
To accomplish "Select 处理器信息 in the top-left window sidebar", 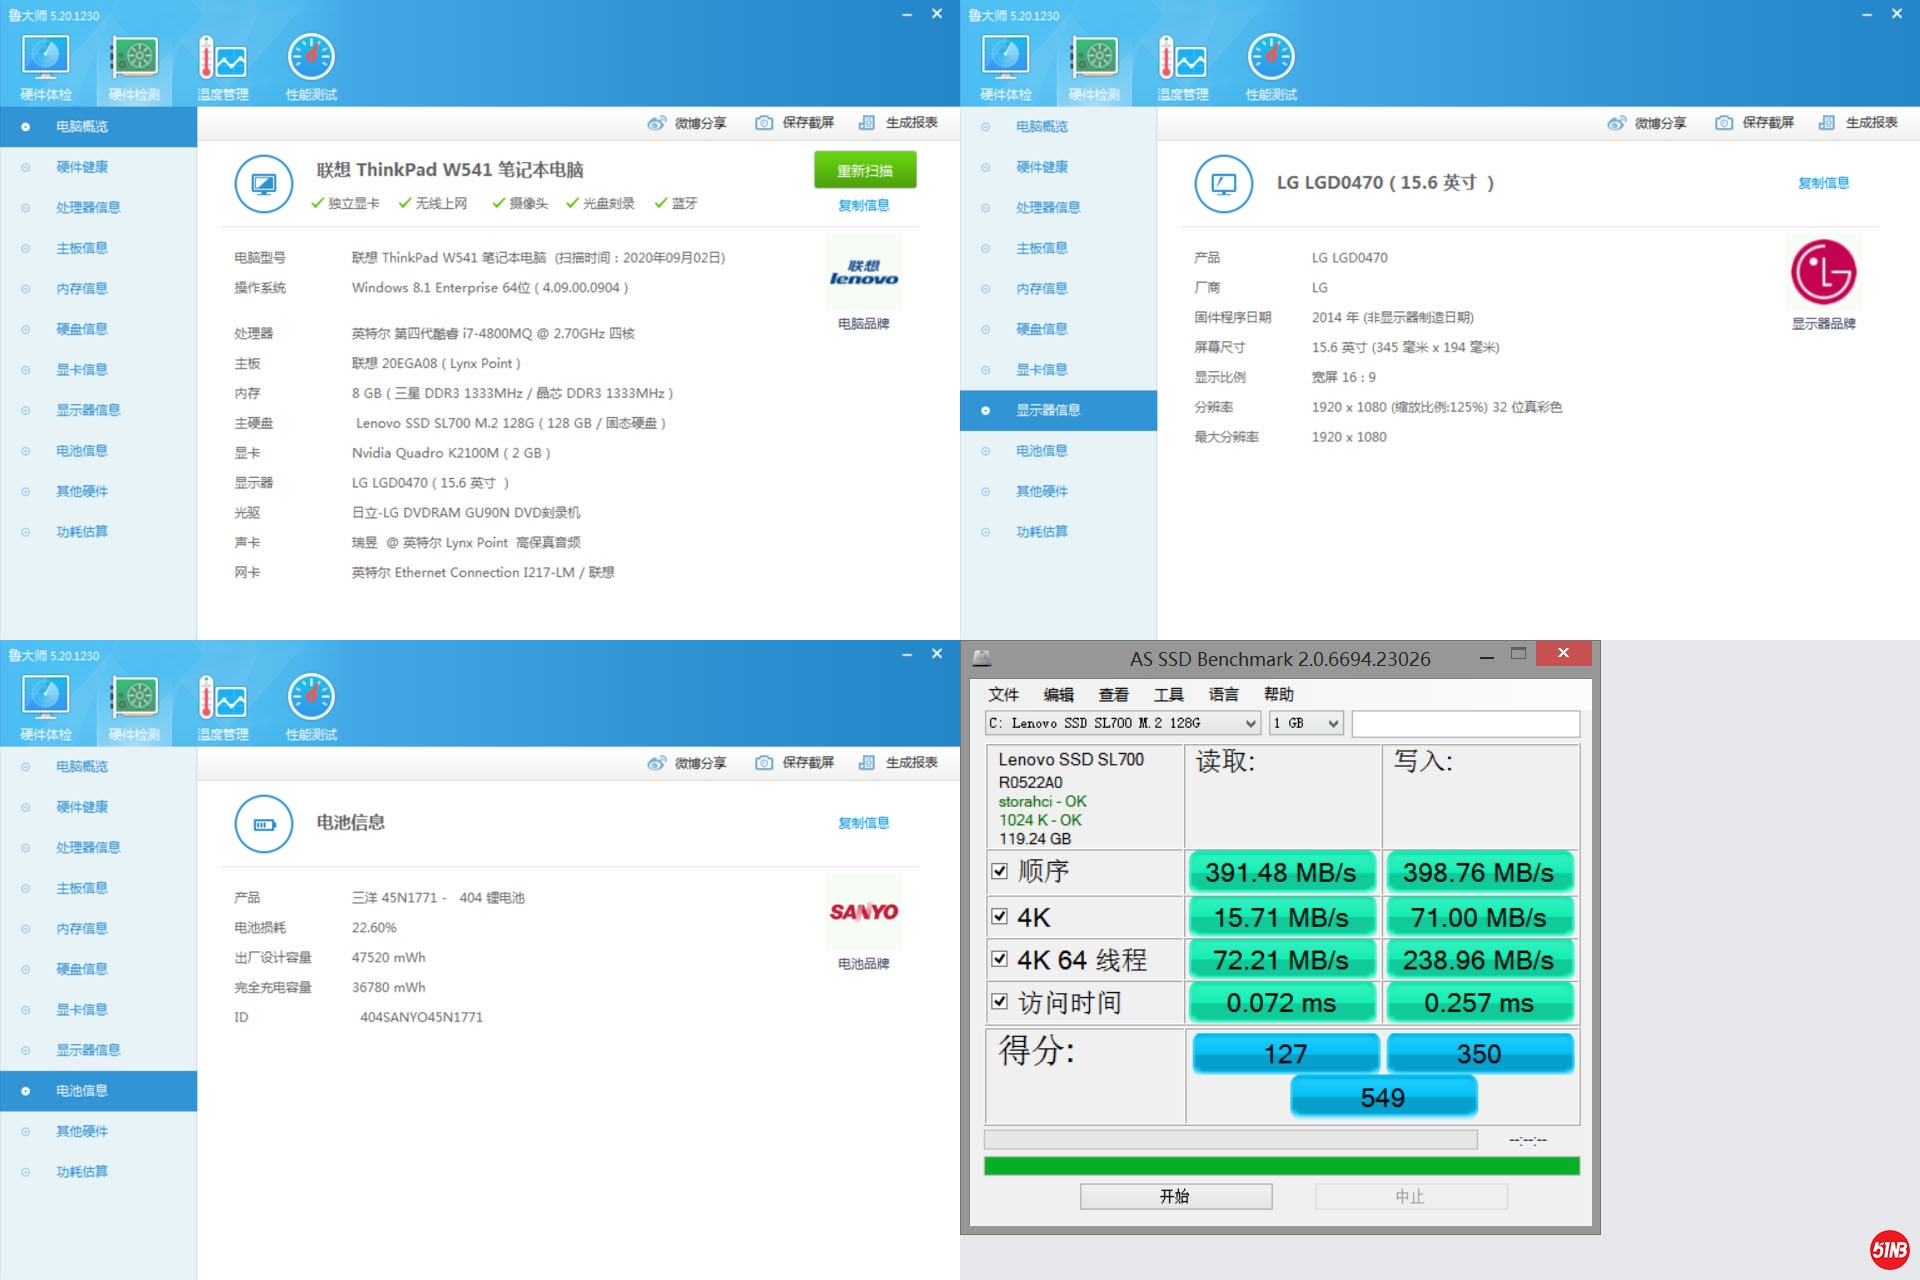I will click(x=98, y=207).
